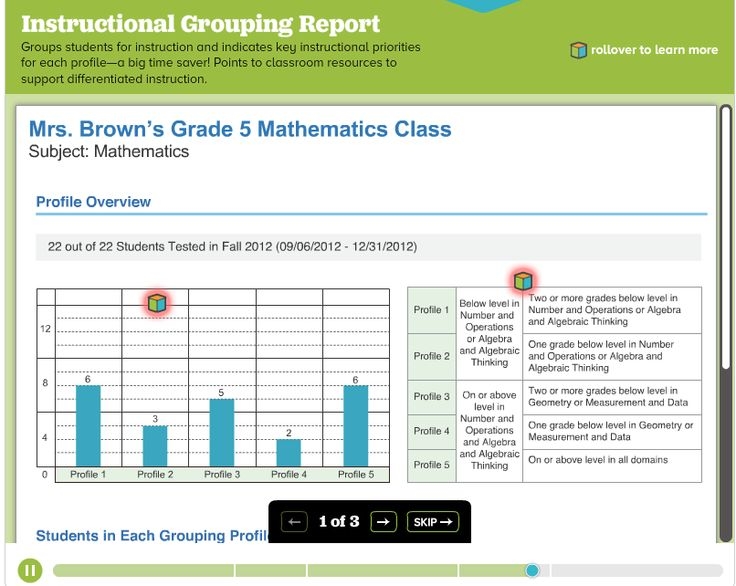Screen dimensions: 736x586
Task: Click the rollover cube above the profile table
Action: [522, 281]
